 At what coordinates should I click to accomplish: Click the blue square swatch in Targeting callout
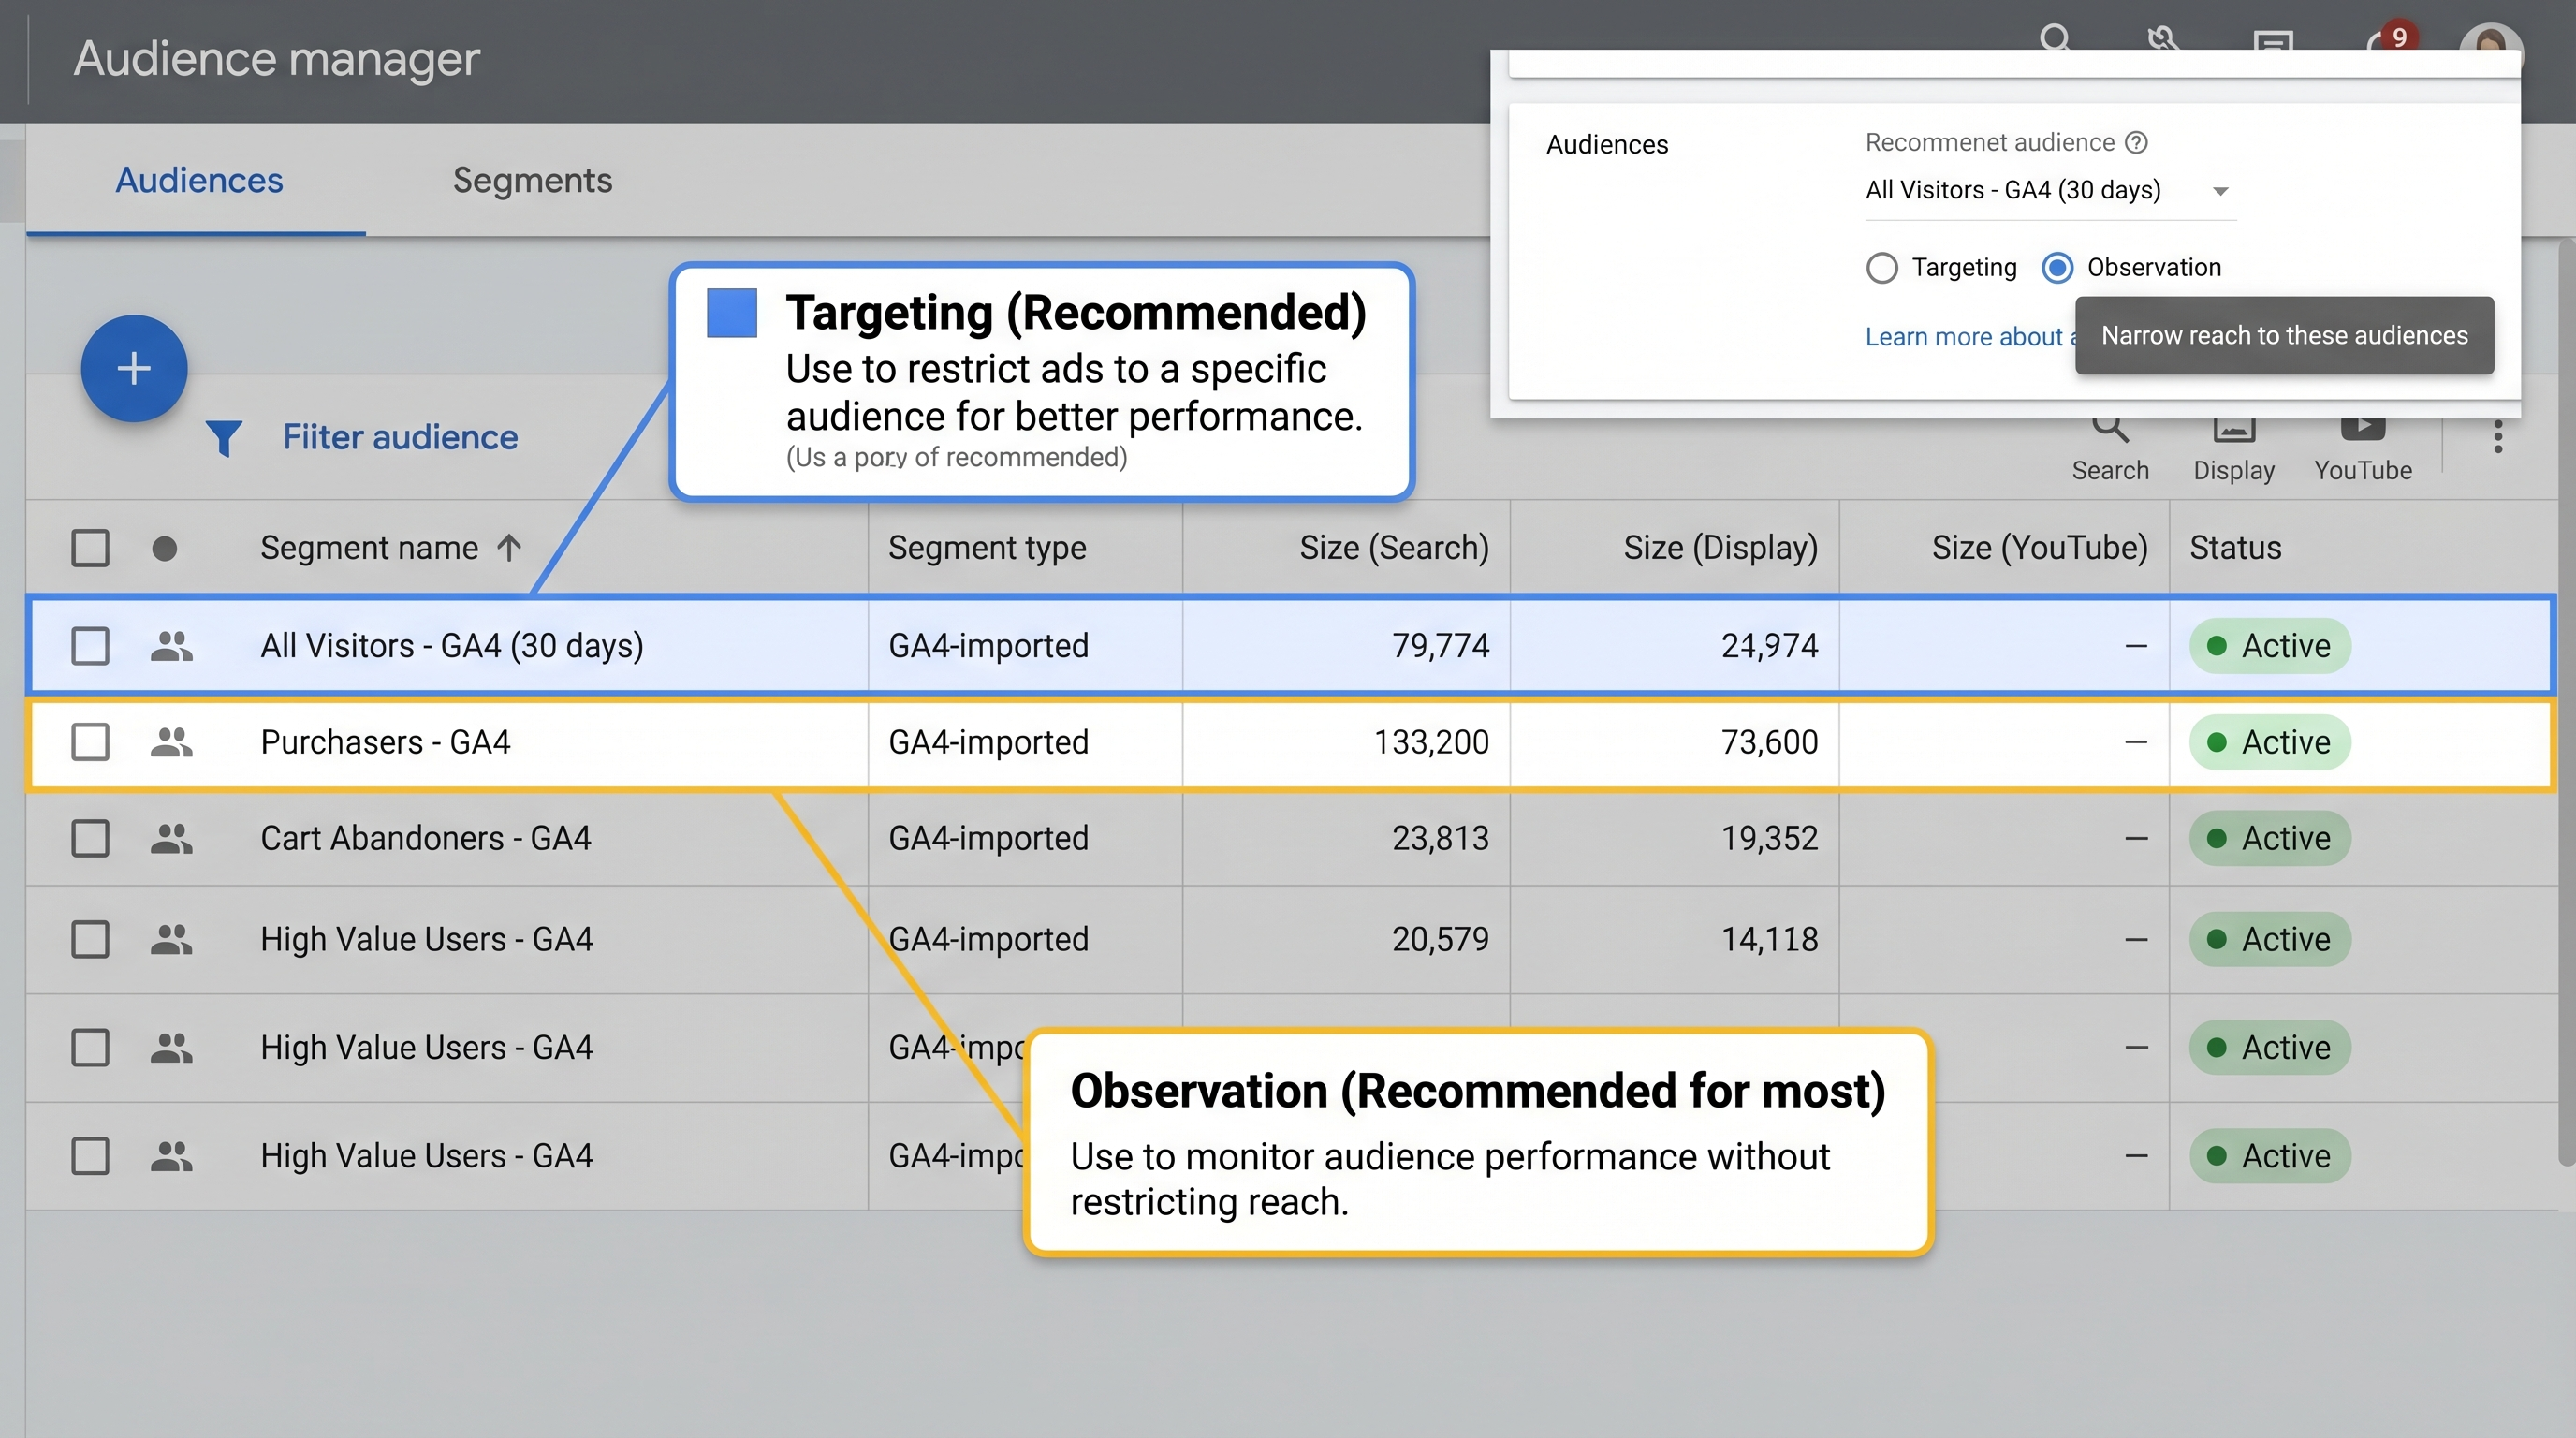(731, 313)
